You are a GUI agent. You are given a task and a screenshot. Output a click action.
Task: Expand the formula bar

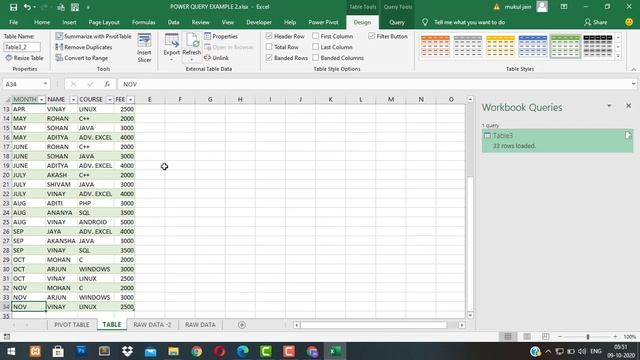point(633,84)
